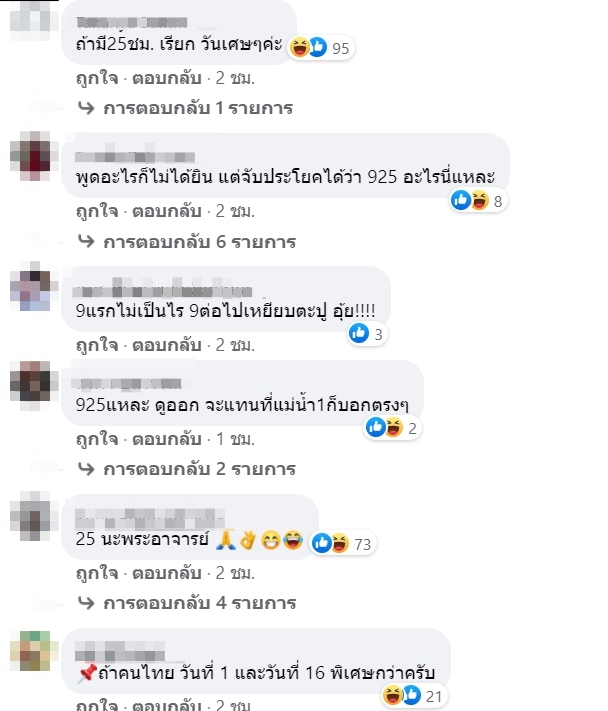
Task: Open reactions on the 95-reaction comment
Action: coord(321,48)
